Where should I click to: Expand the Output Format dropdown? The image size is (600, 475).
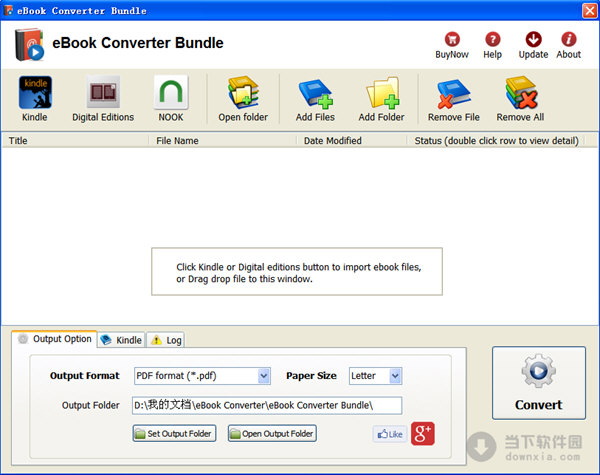pos(264,376)
